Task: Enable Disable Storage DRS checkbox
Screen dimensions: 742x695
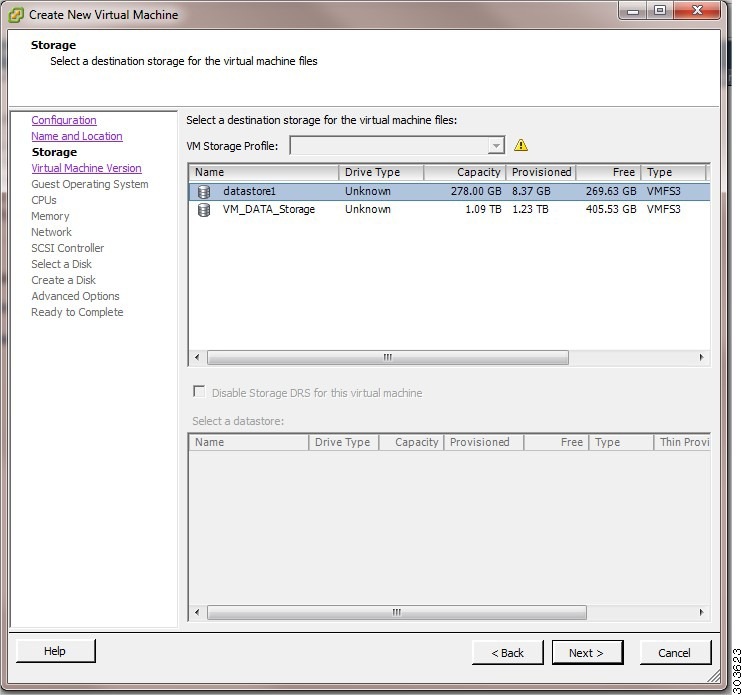Action: coord(199,392)
